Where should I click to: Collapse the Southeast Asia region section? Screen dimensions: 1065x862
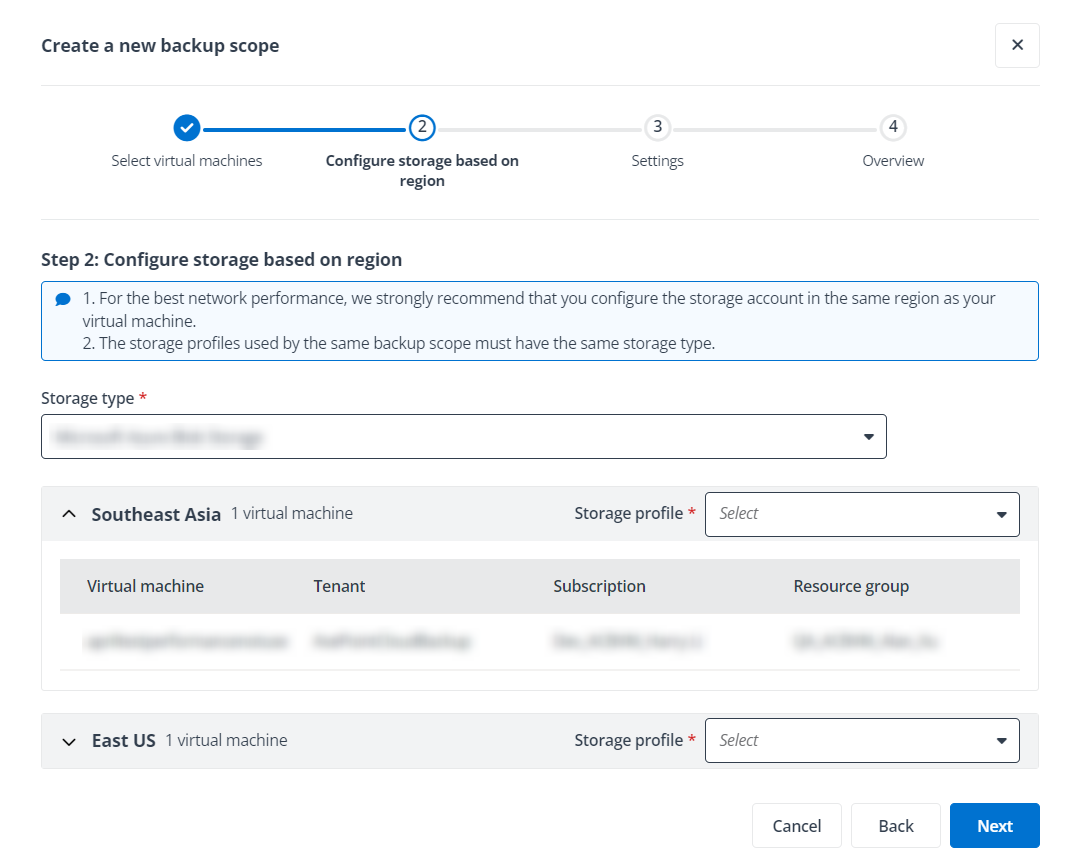click(x=68, y=513)
